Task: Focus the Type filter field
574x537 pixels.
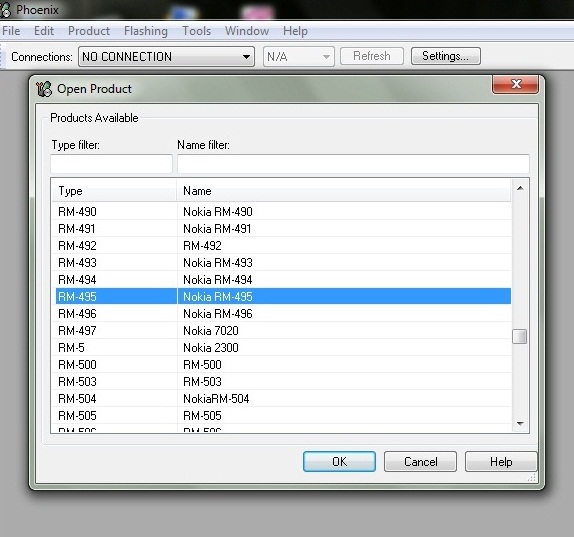Action: pyautogui.click(x=111, y=164)
